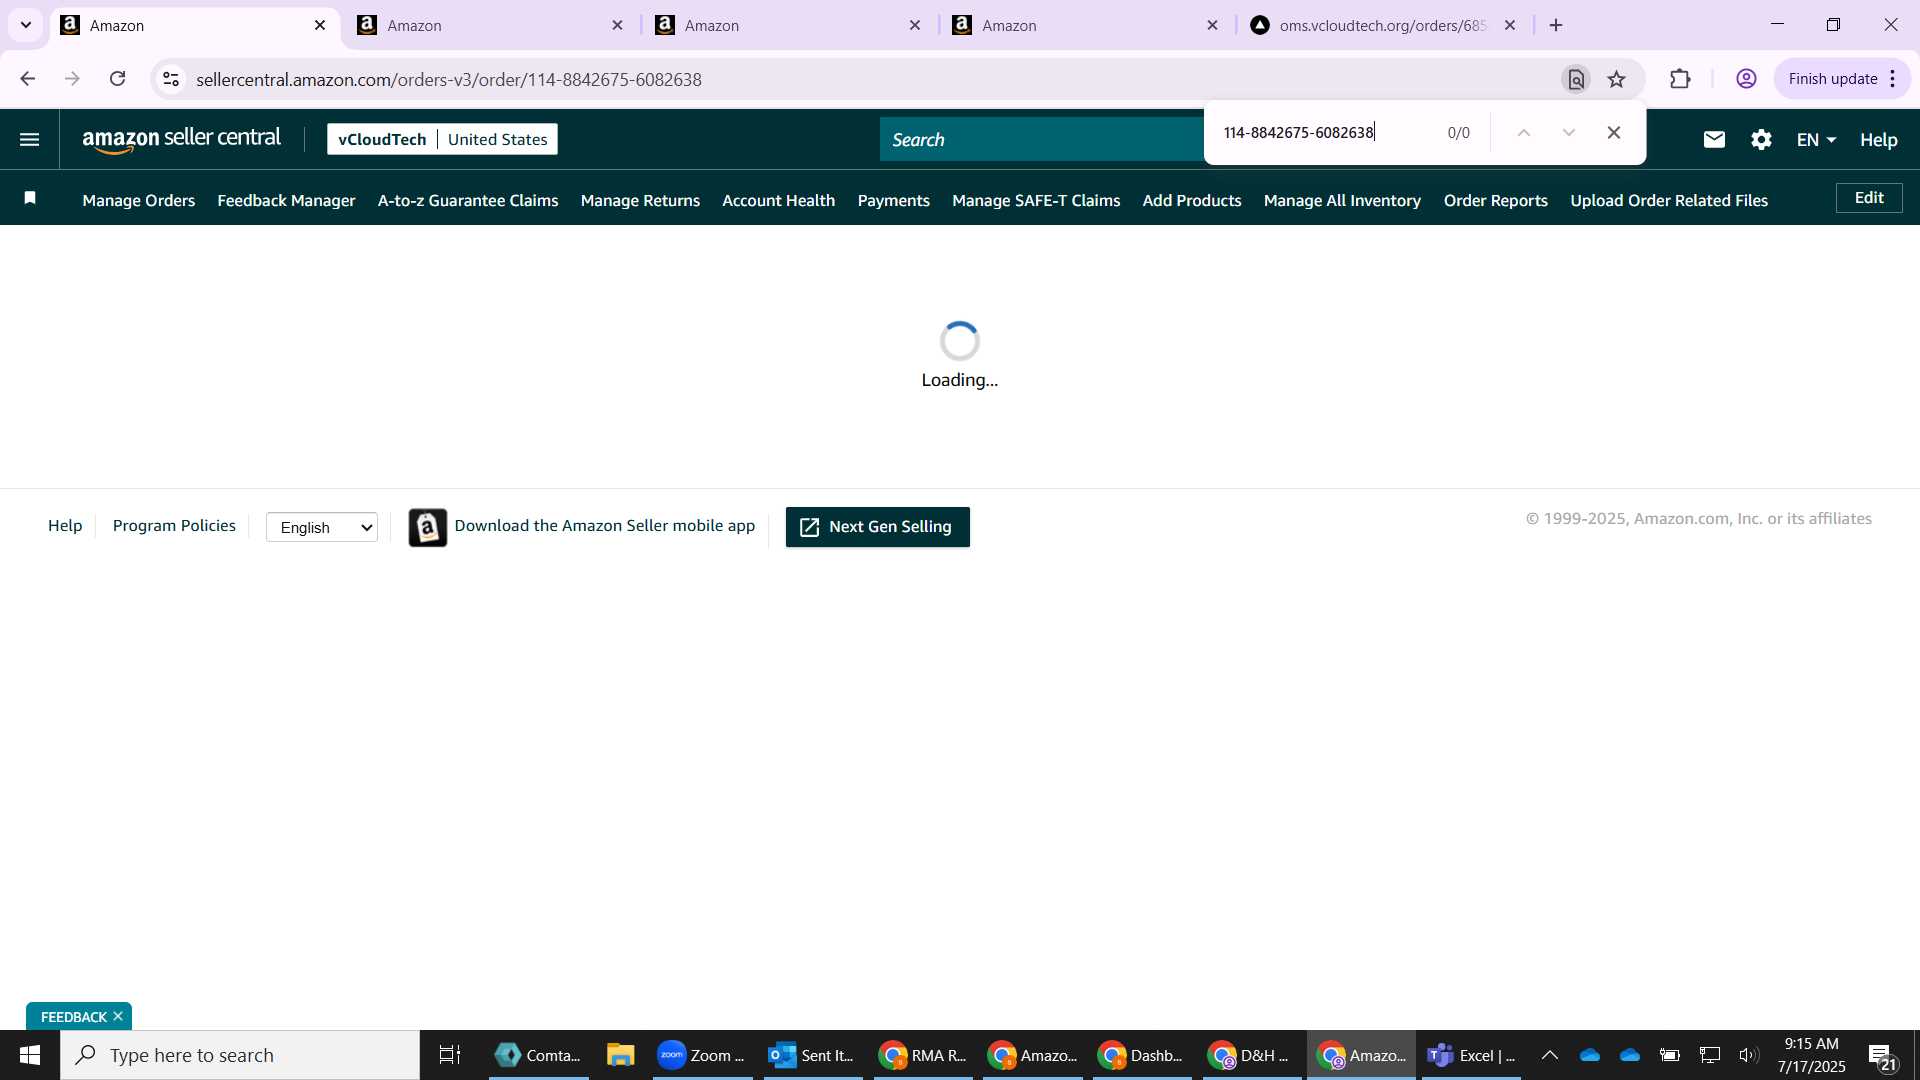Reload the page with refresh icon

tap(118, 79)
